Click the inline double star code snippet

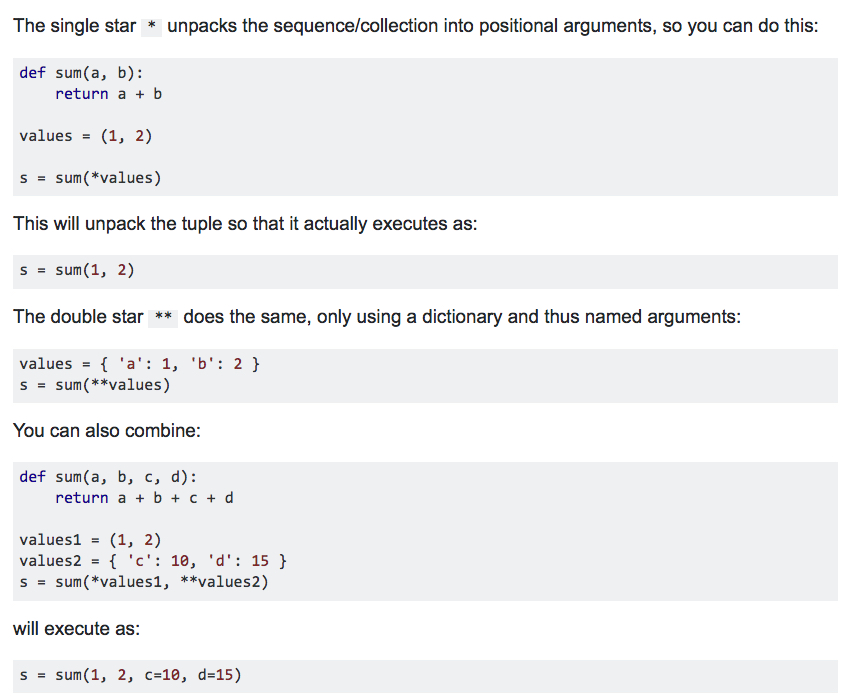pos(163,317)
